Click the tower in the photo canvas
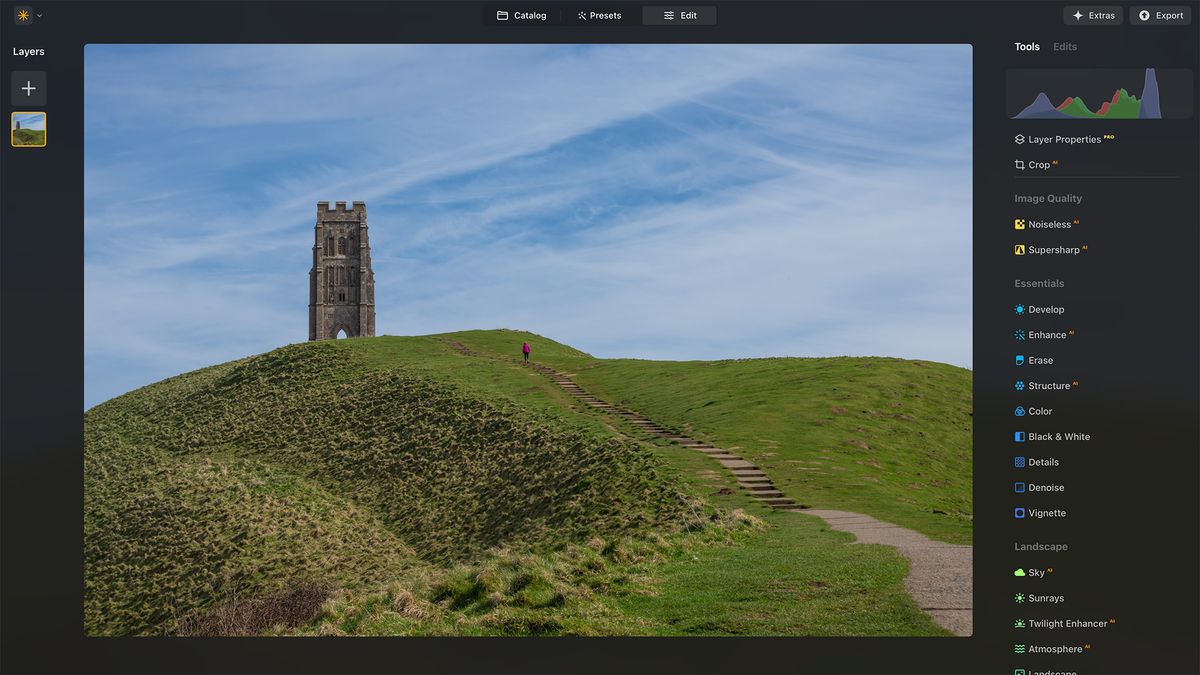 tap(342, 270)
